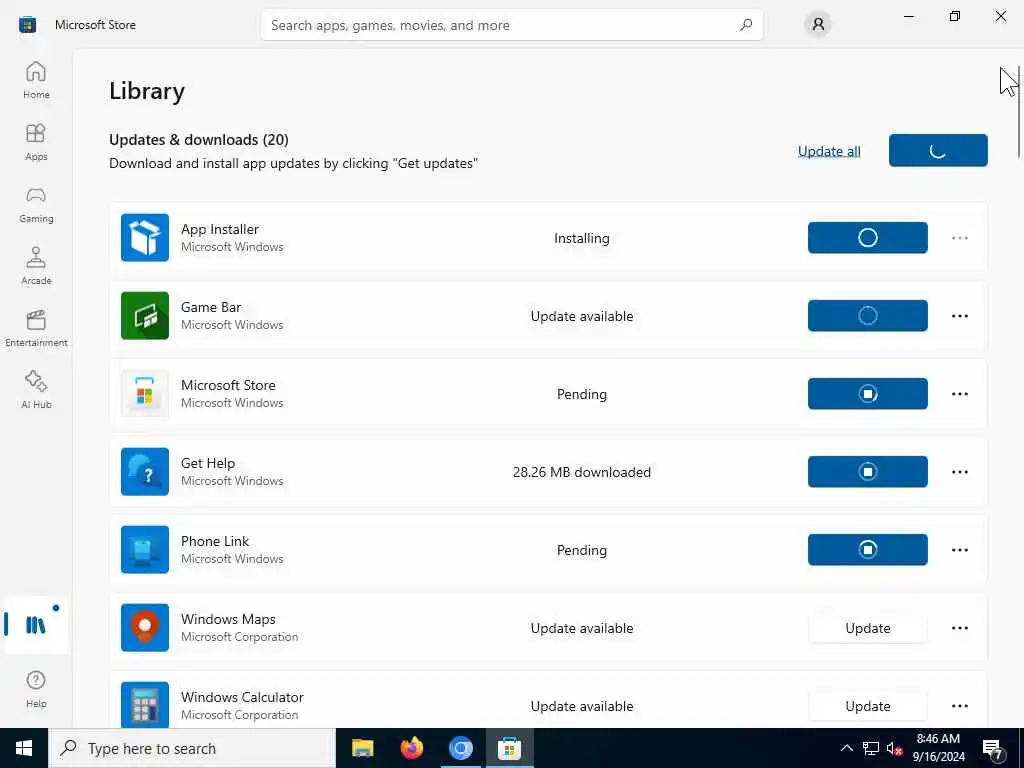This screenshot has height=768, width=1024.
Task: Click the Windows Maps app icon
Action: tap(145, 628)
